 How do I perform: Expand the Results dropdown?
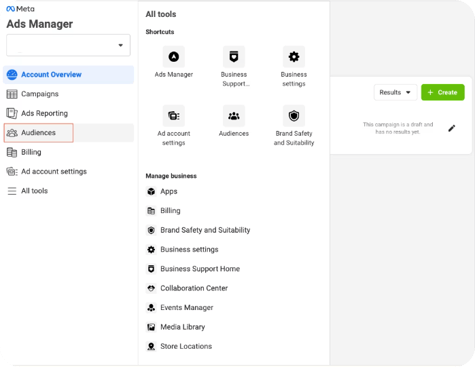pos(395,92)
